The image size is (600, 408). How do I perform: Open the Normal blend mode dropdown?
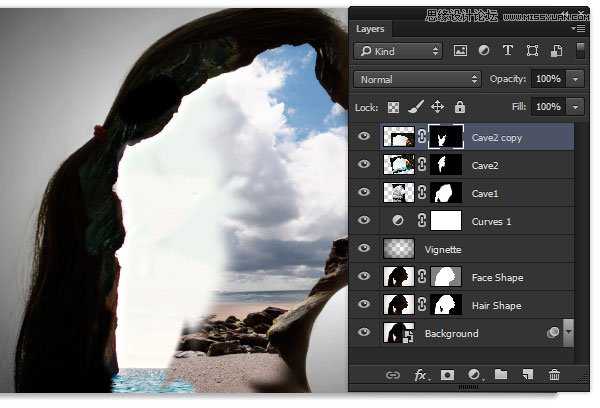417,79
